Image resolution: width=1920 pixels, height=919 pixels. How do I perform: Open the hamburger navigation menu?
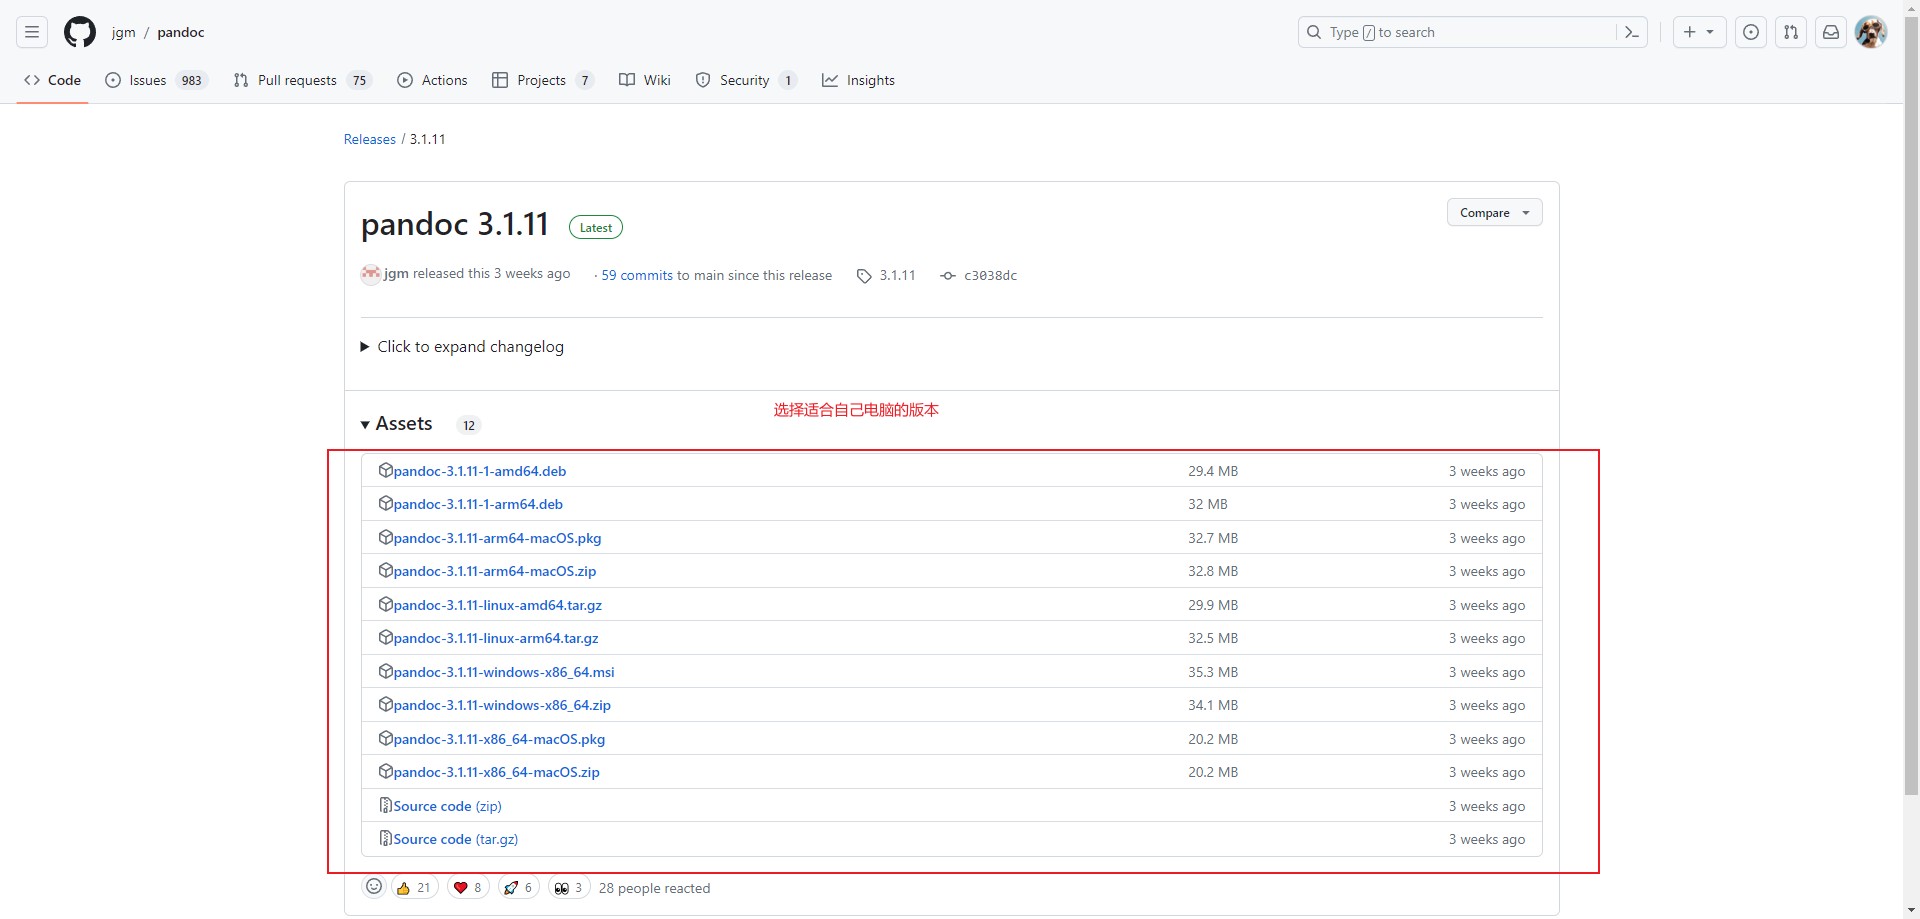(x=32, y=32)
